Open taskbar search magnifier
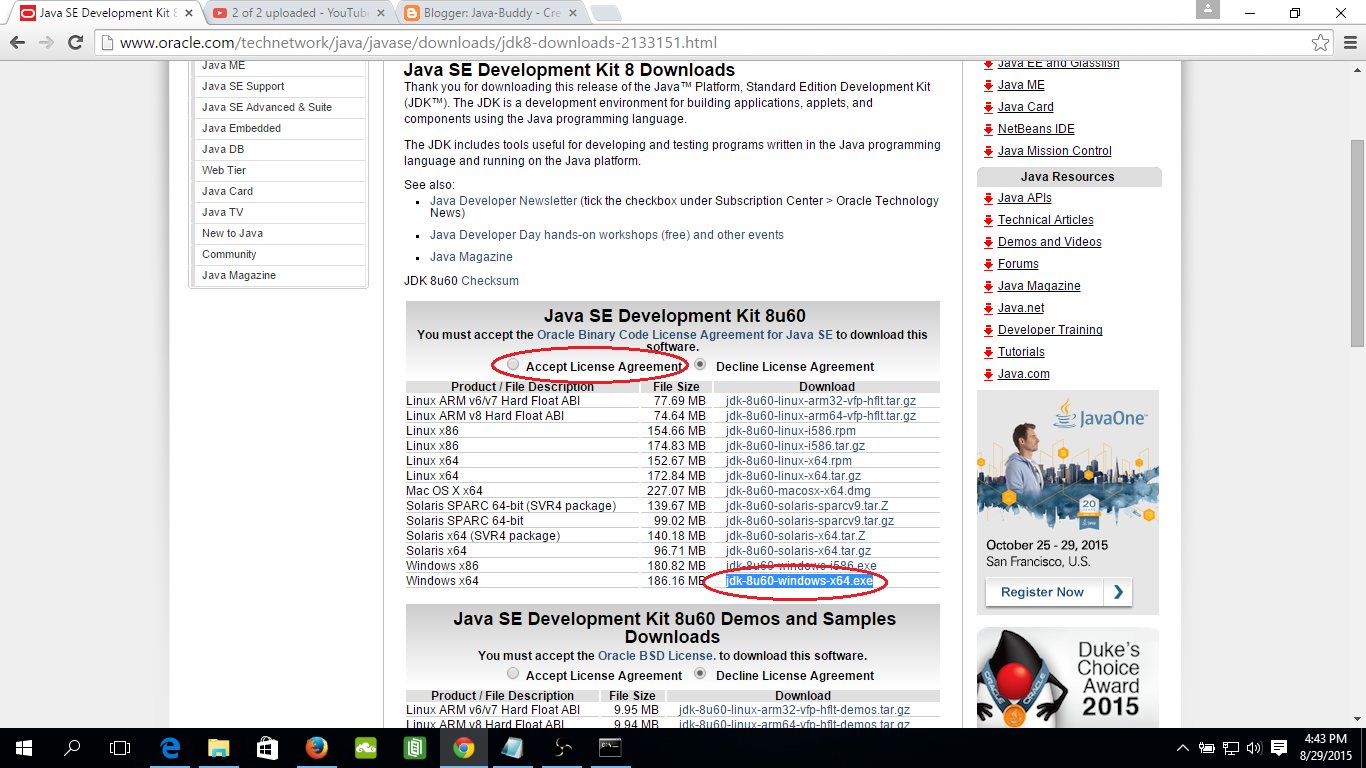The height and width of the screenshot is (768, 1366). [72, 747]
